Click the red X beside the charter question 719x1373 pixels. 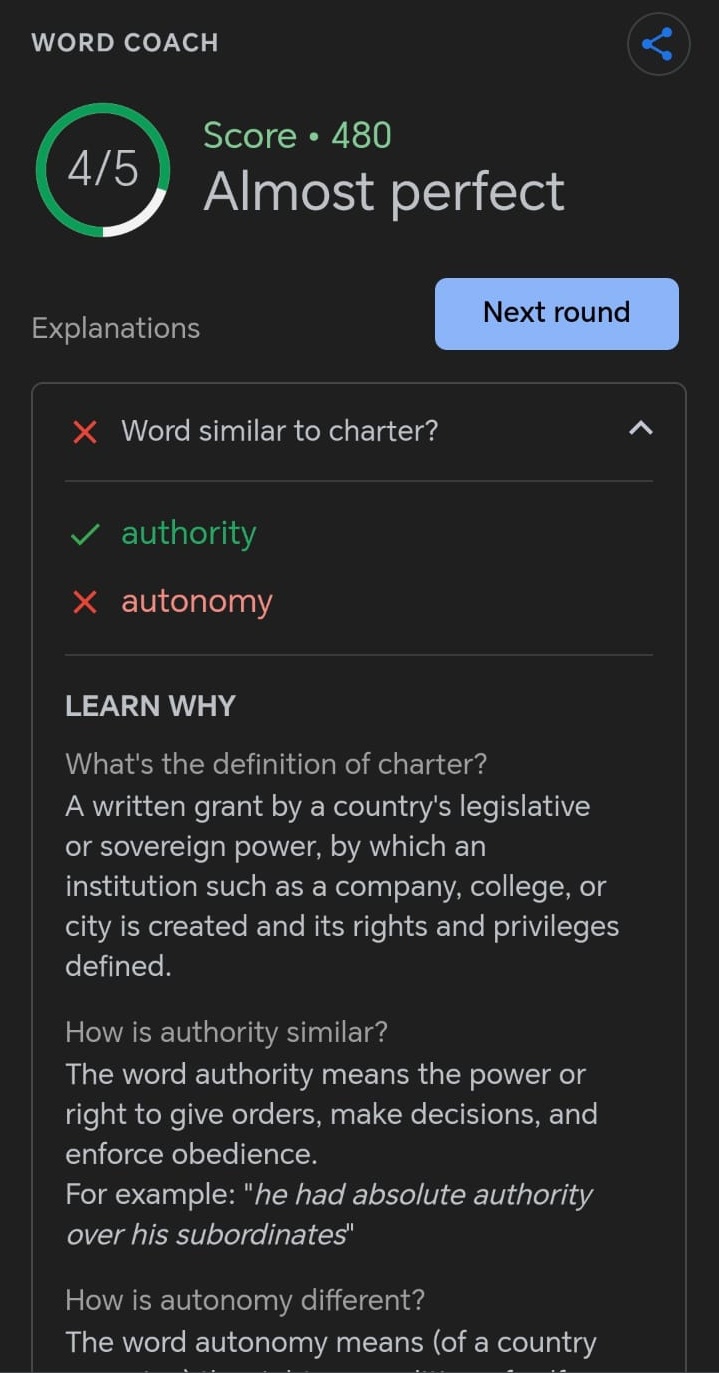pos(86,432)
